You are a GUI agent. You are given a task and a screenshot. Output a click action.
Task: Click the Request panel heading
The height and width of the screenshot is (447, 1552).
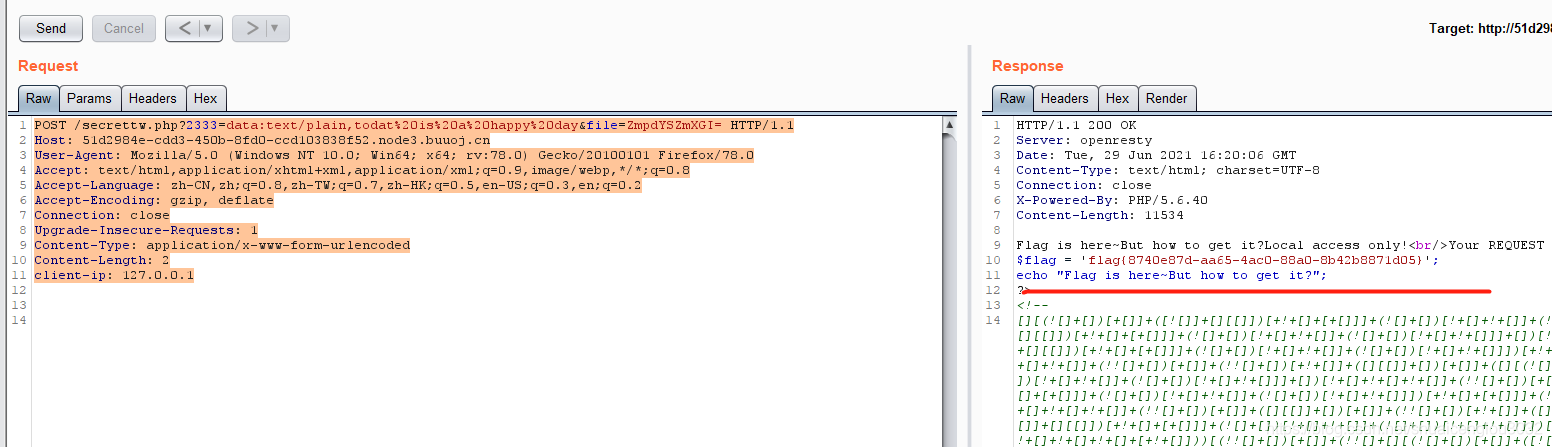click(48, 66)
